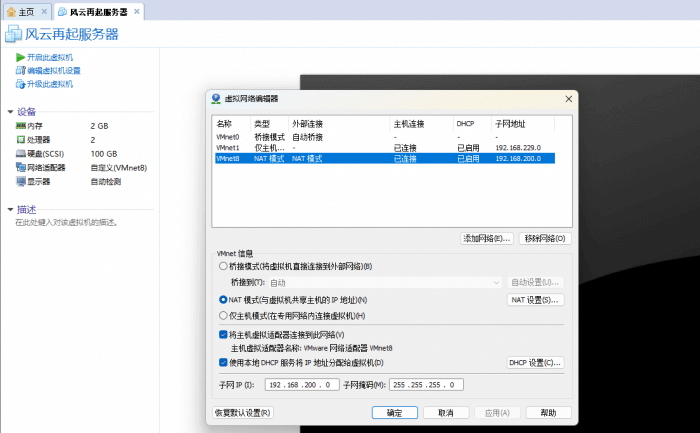This screenshot has height=433, width=700.
Task: Select the 处理器 processor device icon
Action: (x=21, y=140)
